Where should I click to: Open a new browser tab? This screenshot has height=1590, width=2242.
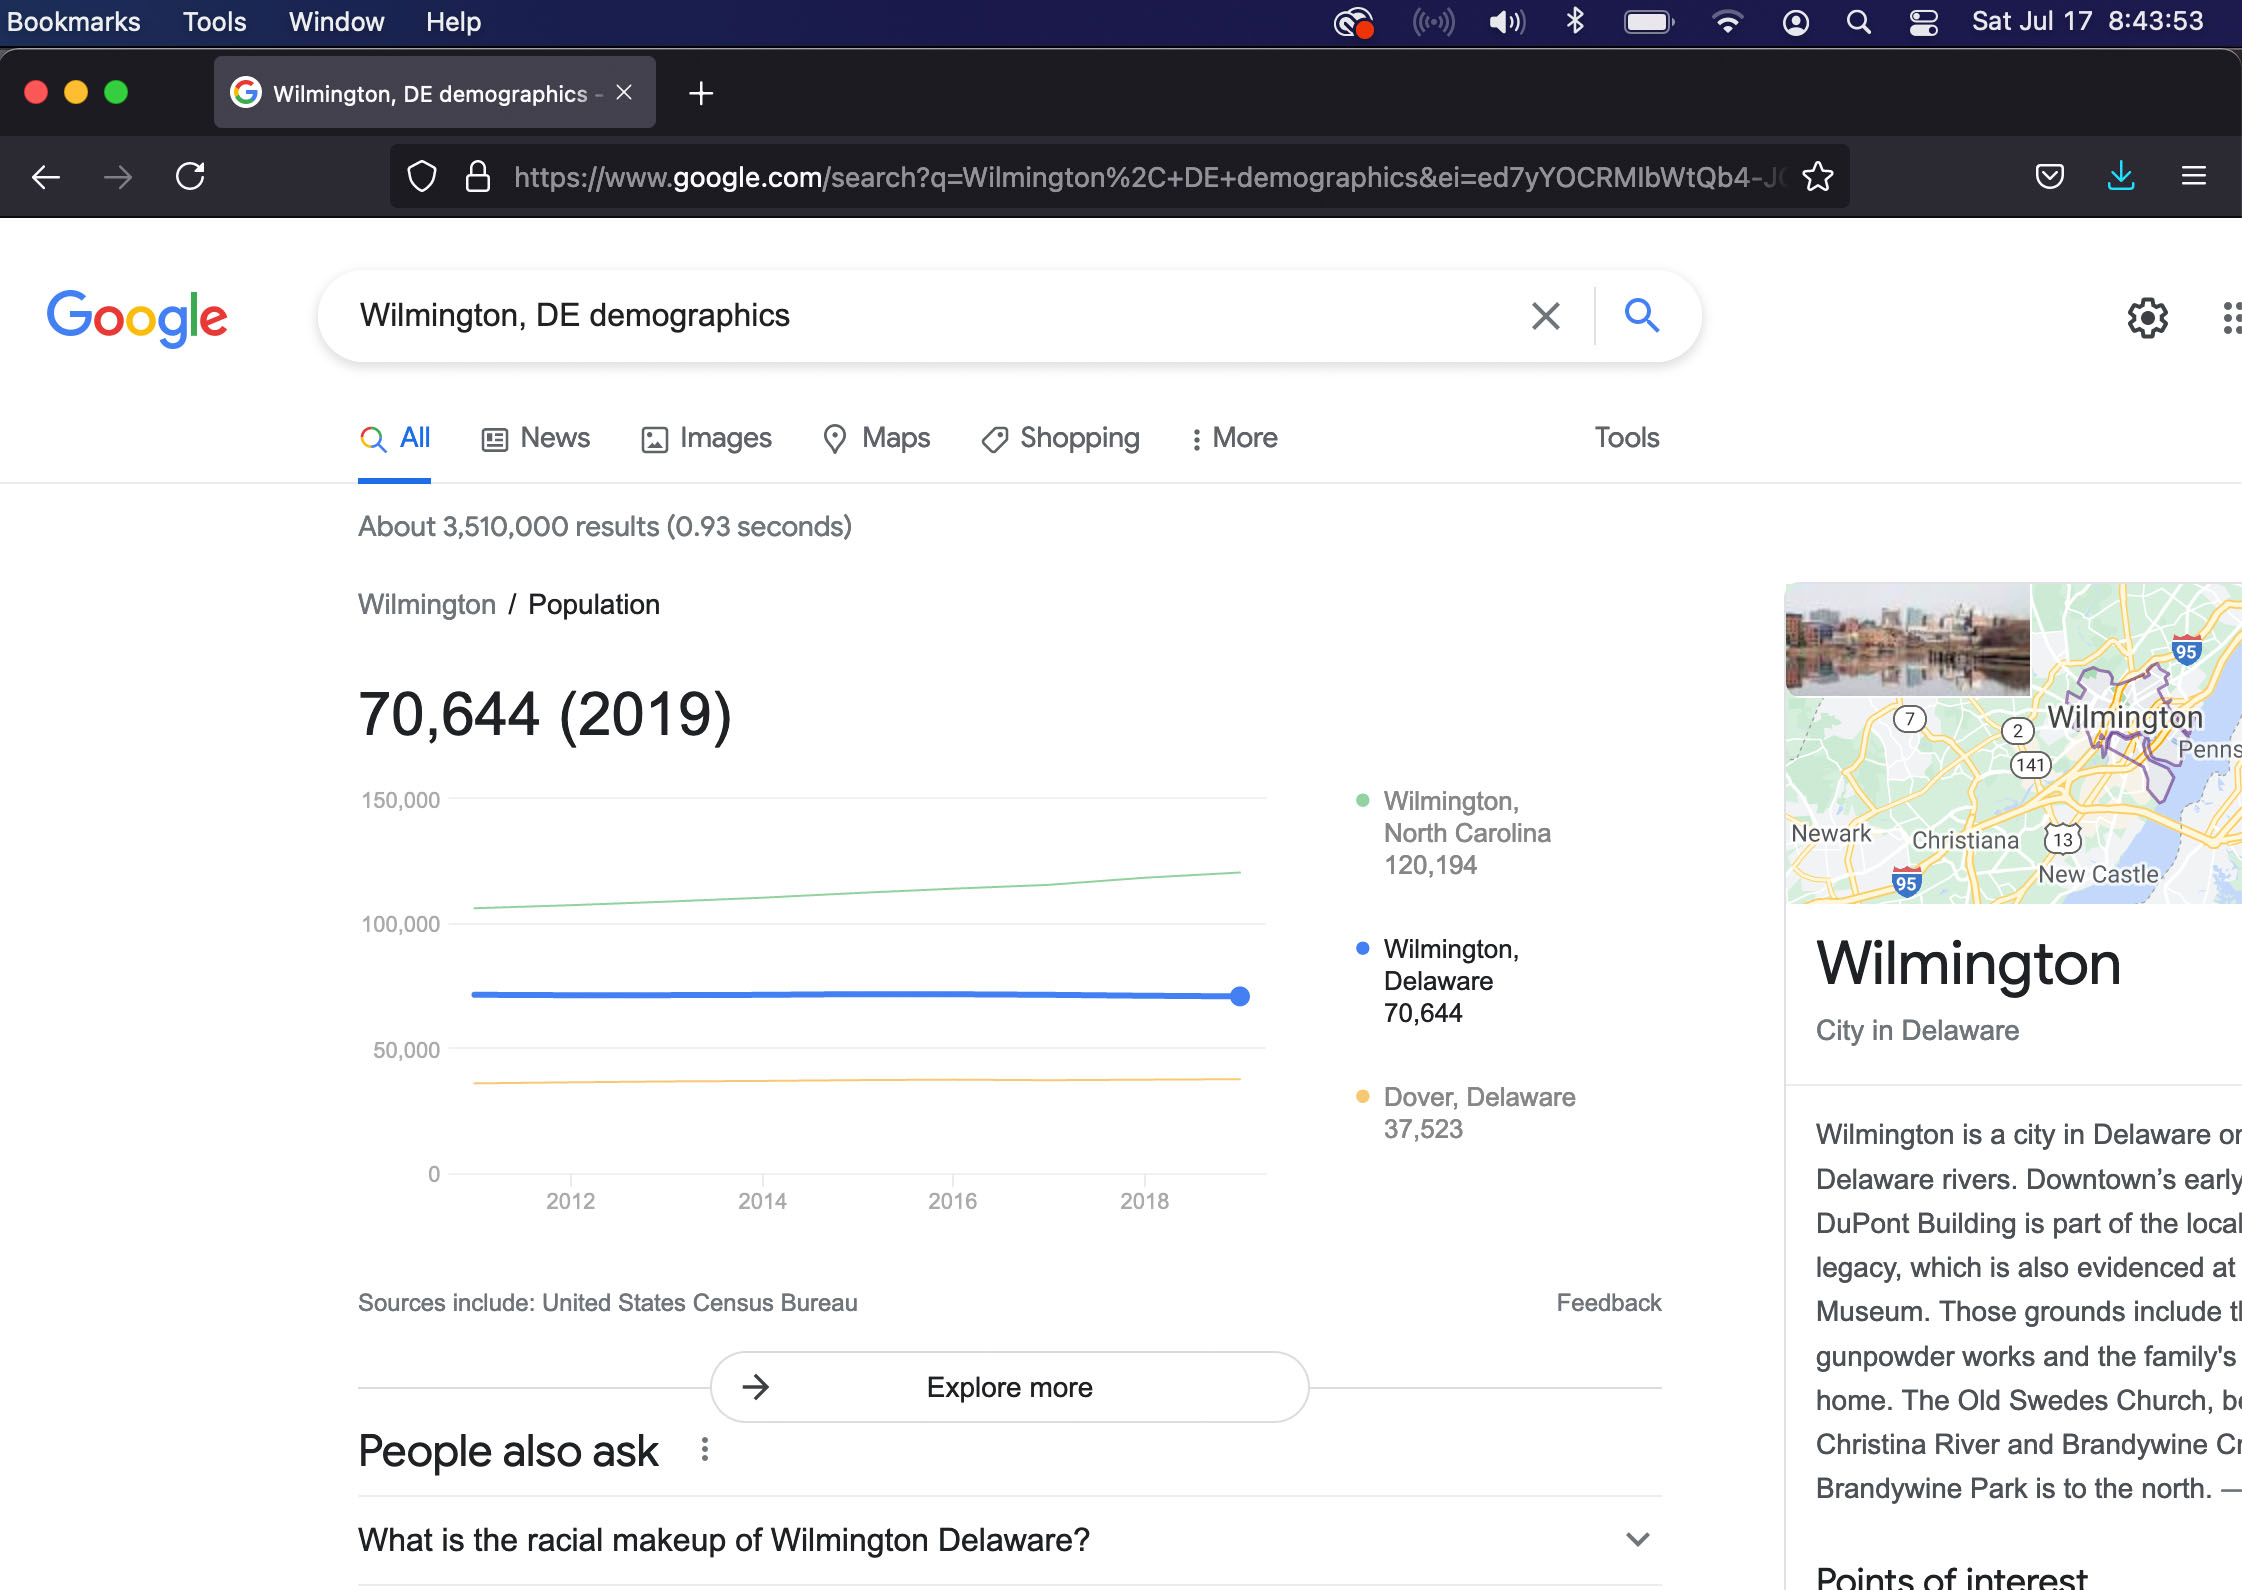tap(701, 93)
